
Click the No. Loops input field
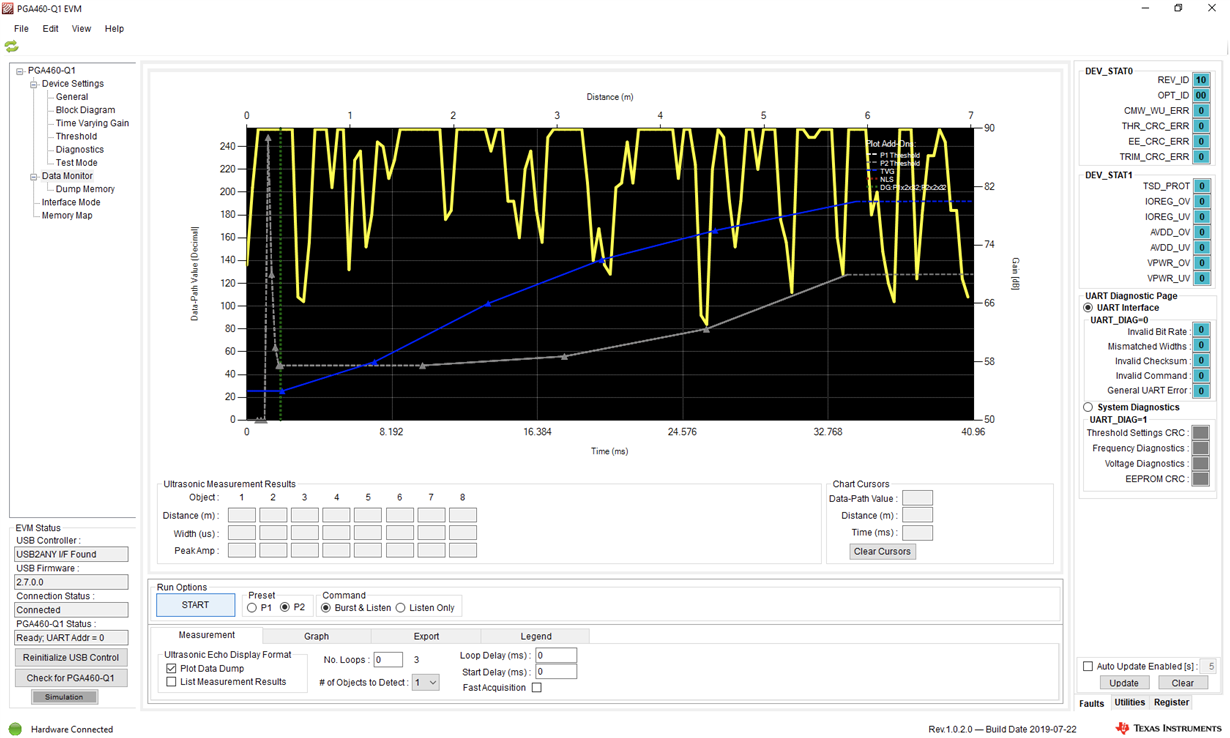388,660
